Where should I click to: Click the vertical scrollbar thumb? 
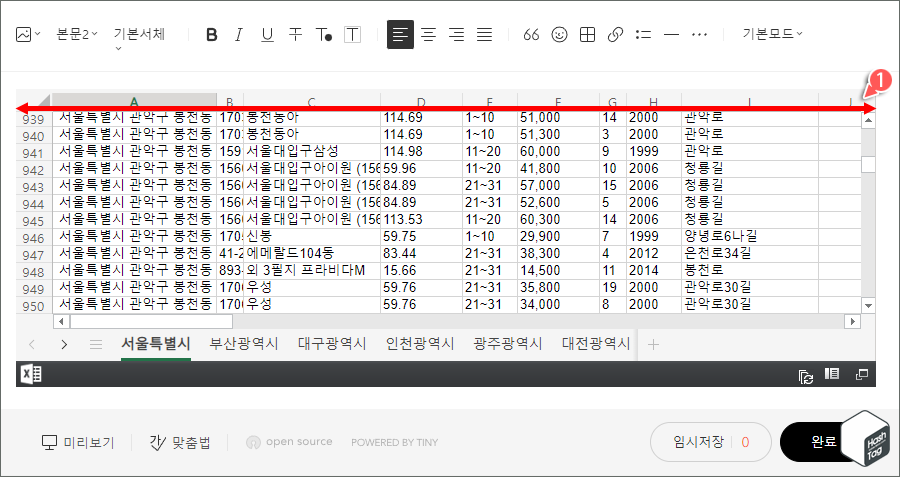[868, 165]
